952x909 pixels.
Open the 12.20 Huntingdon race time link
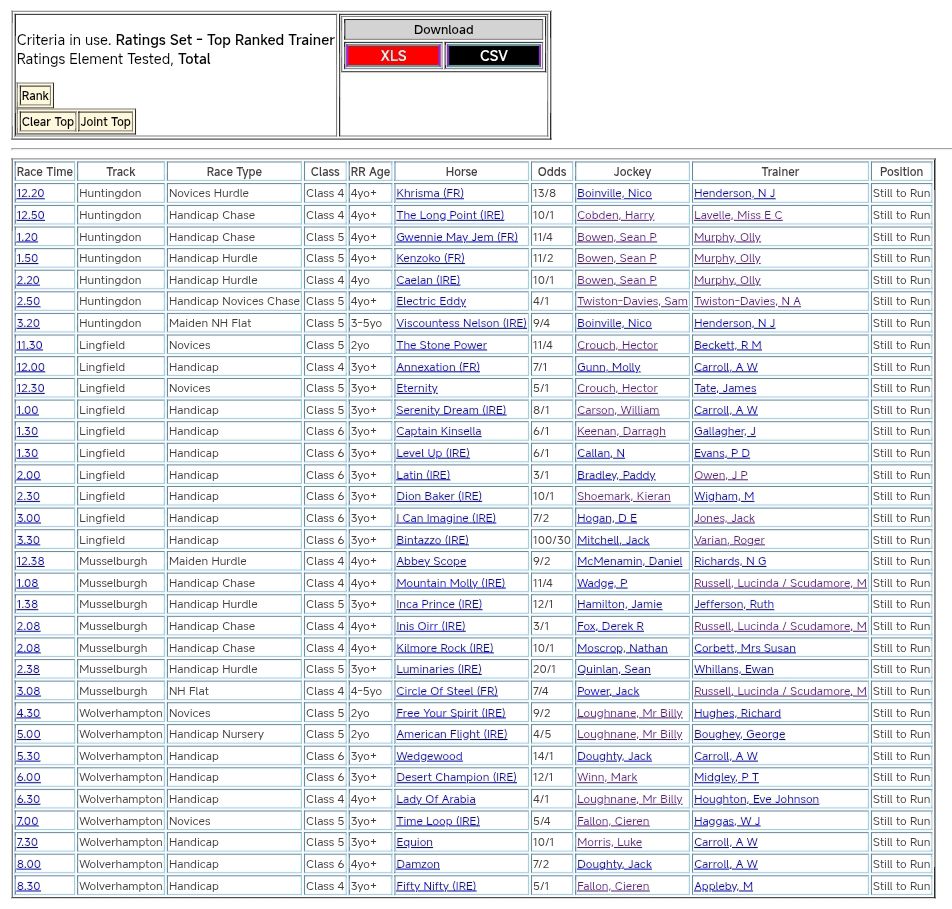30,193
